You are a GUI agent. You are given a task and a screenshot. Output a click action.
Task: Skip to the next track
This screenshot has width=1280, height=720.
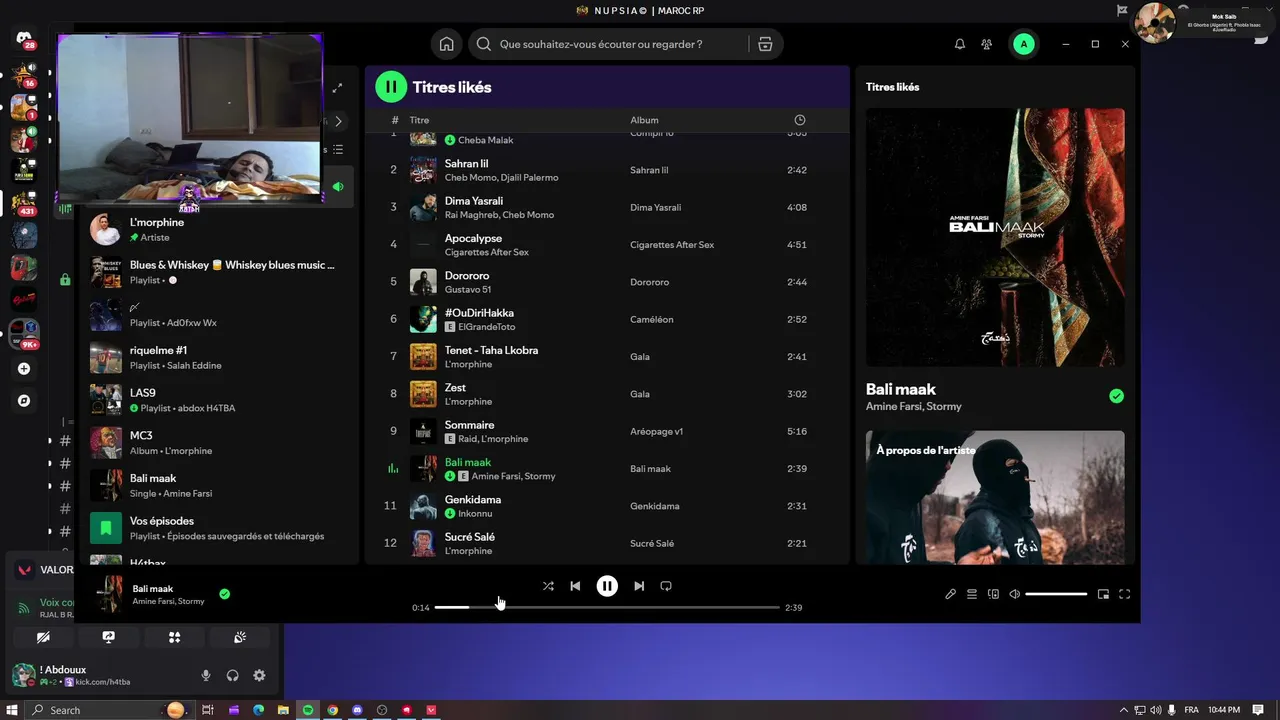[x=639, y=586]
